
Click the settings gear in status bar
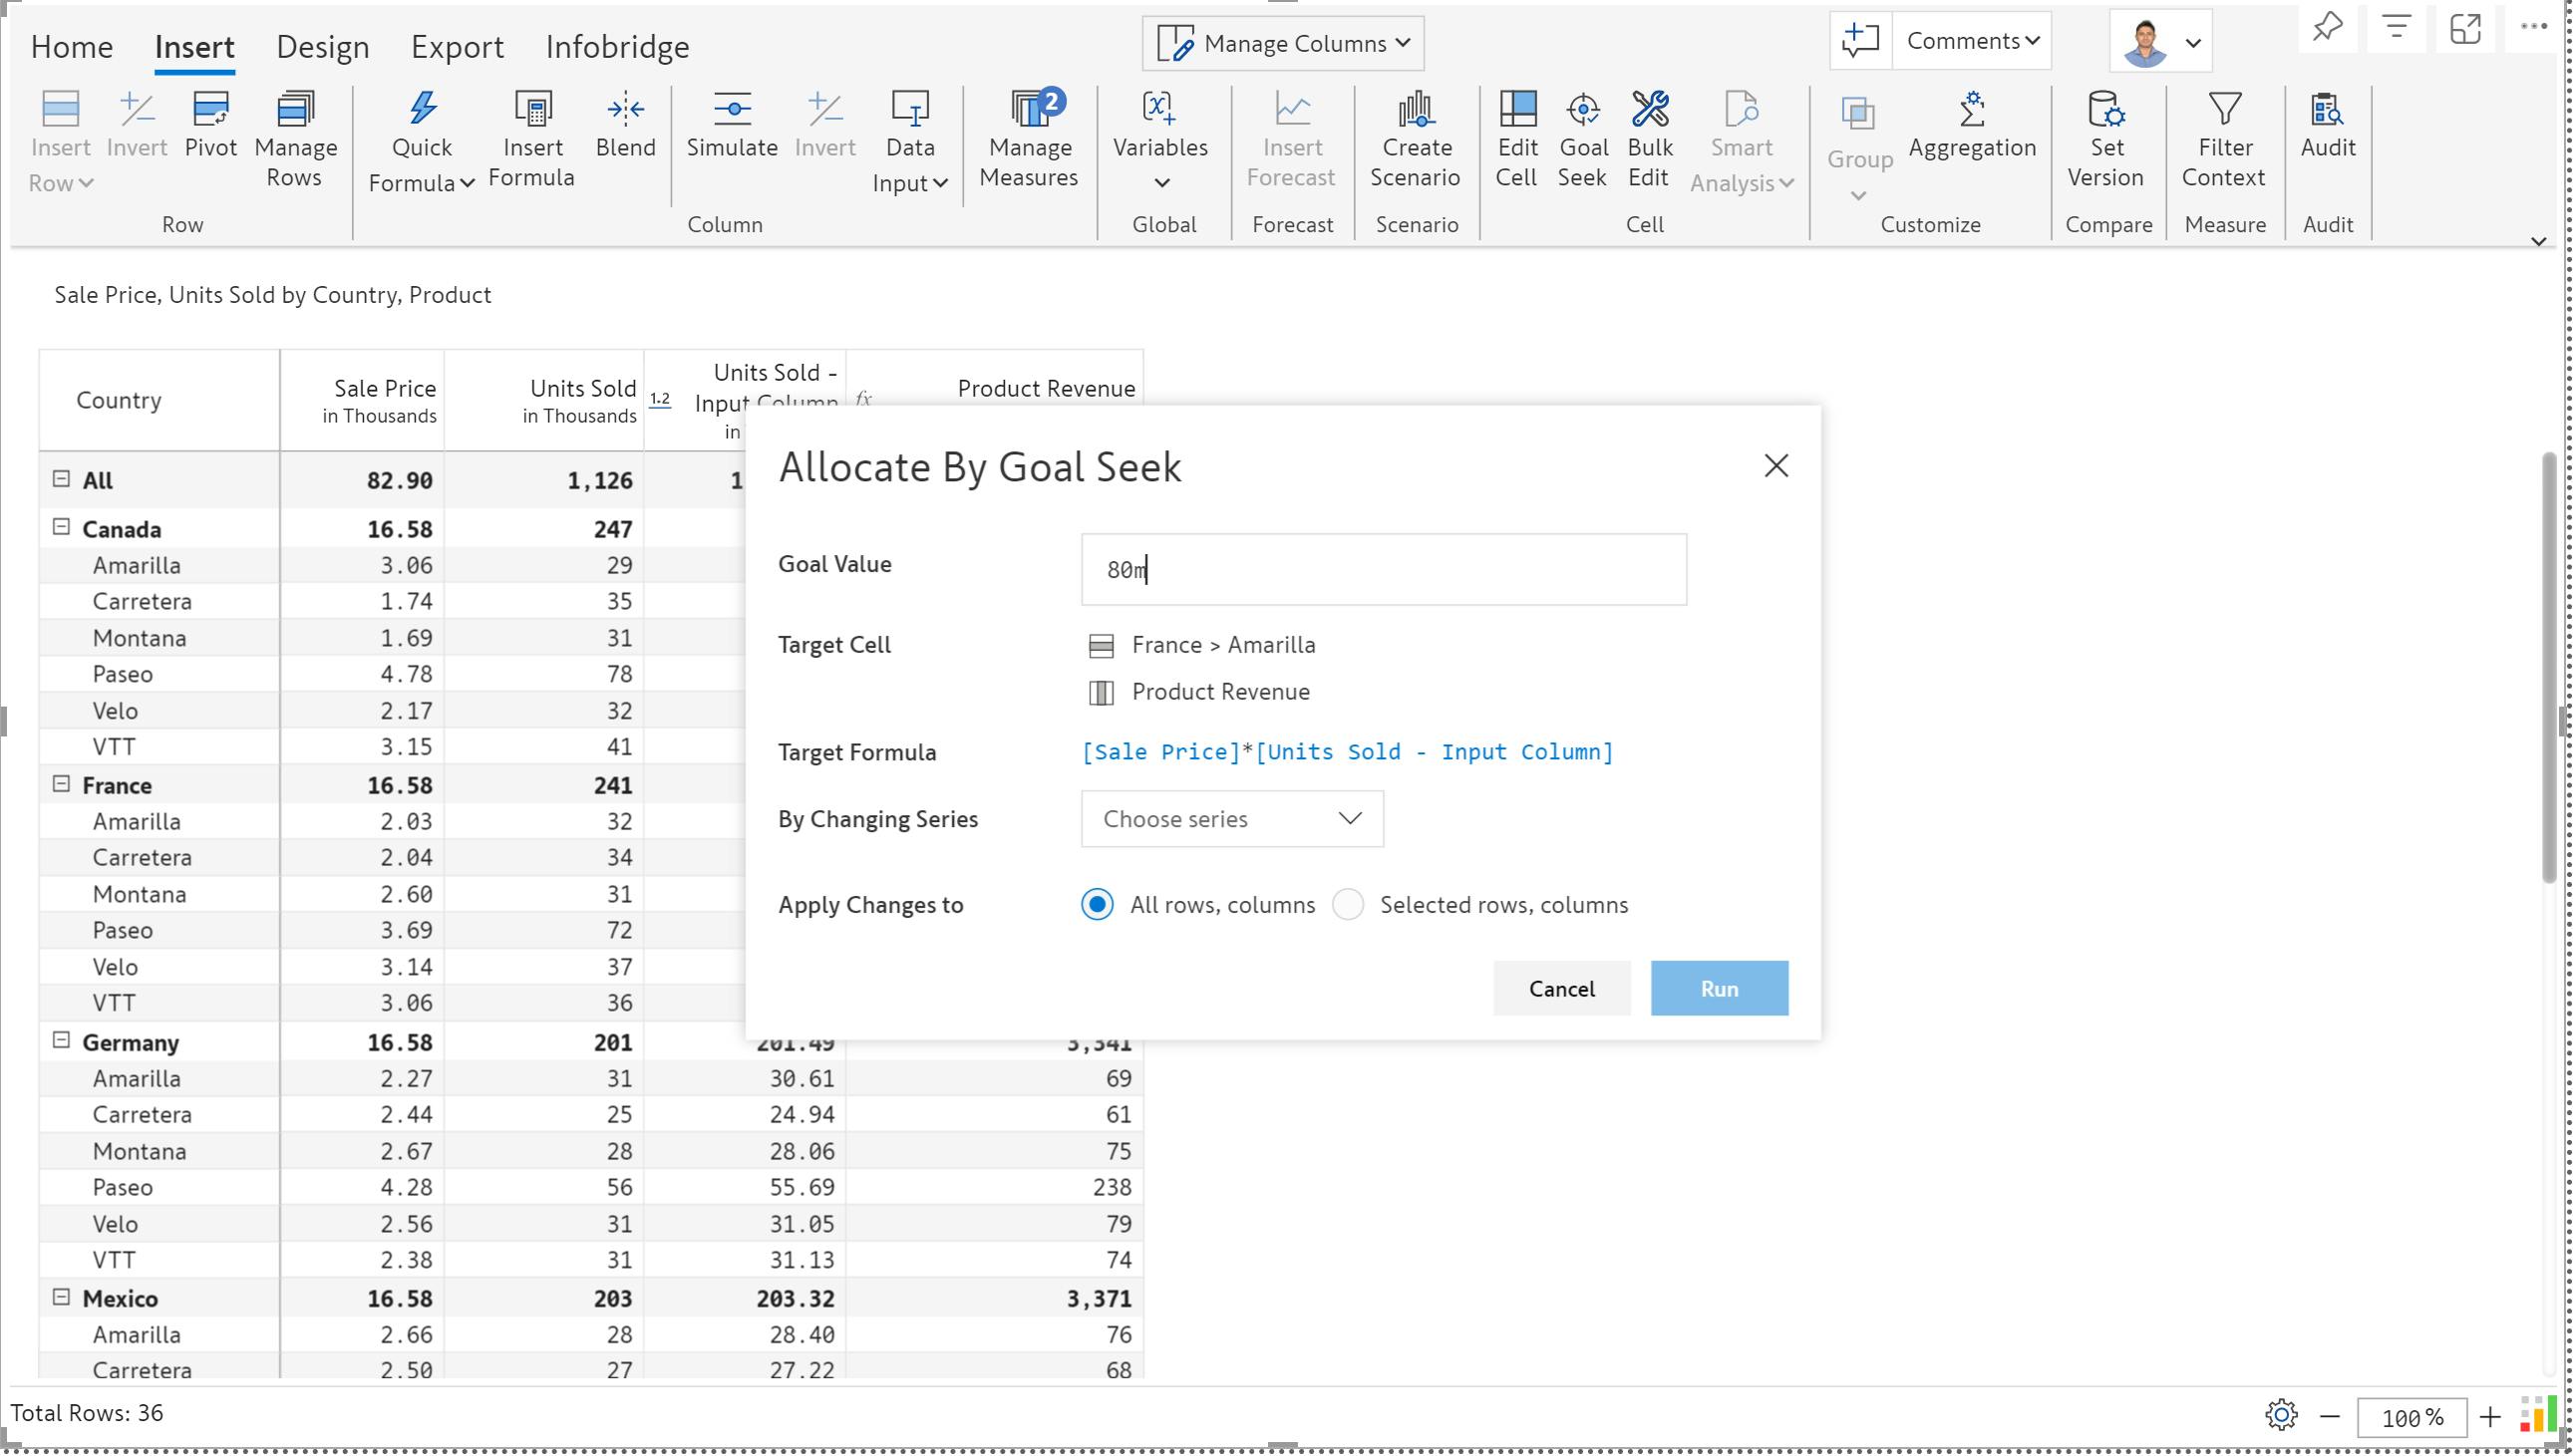pyautogui.click(x=2281, y=1415)
